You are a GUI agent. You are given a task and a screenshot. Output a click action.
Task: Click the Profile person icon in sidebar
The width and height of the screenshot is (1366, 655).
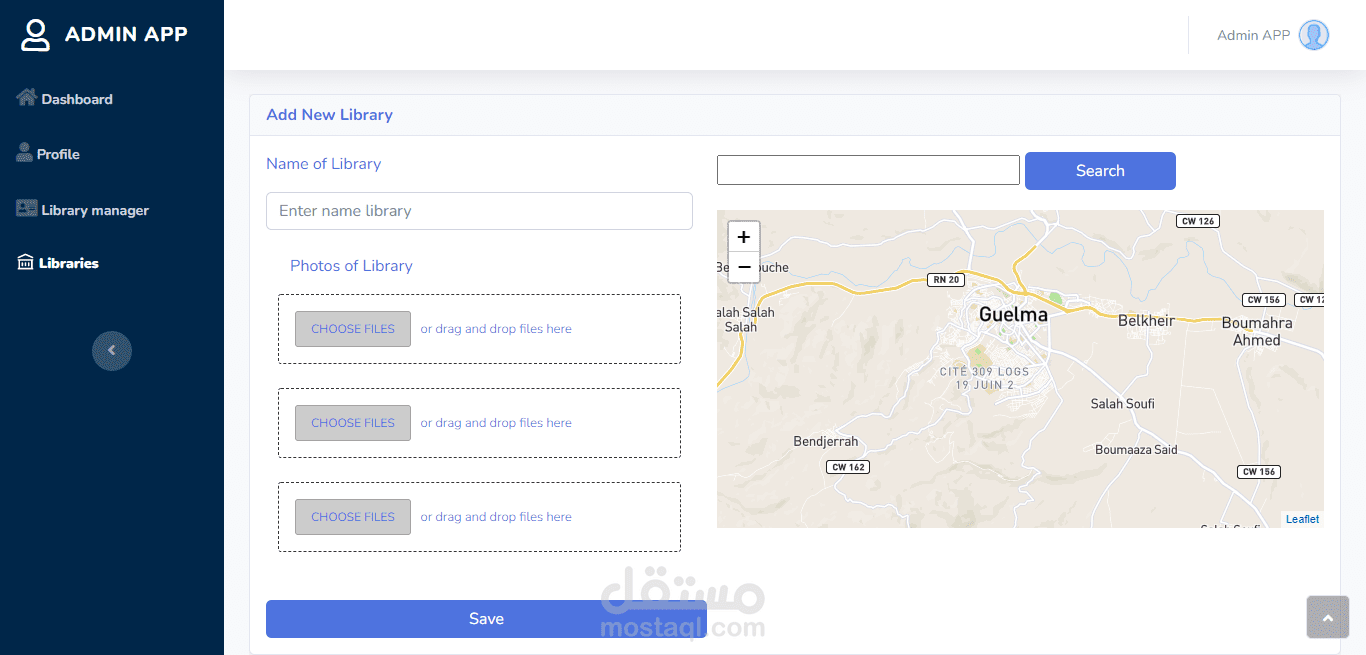point(25,153)
